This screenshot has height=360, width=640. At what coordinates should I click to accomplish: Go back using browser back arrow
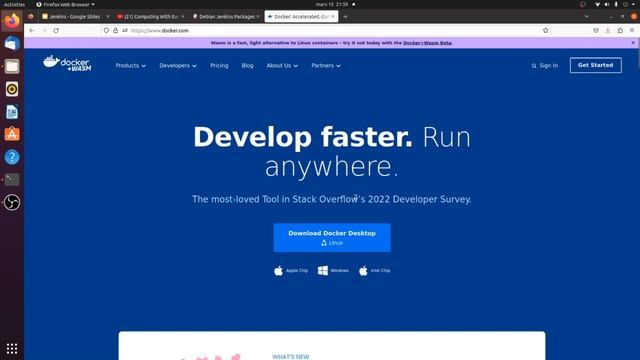[32, 31]
